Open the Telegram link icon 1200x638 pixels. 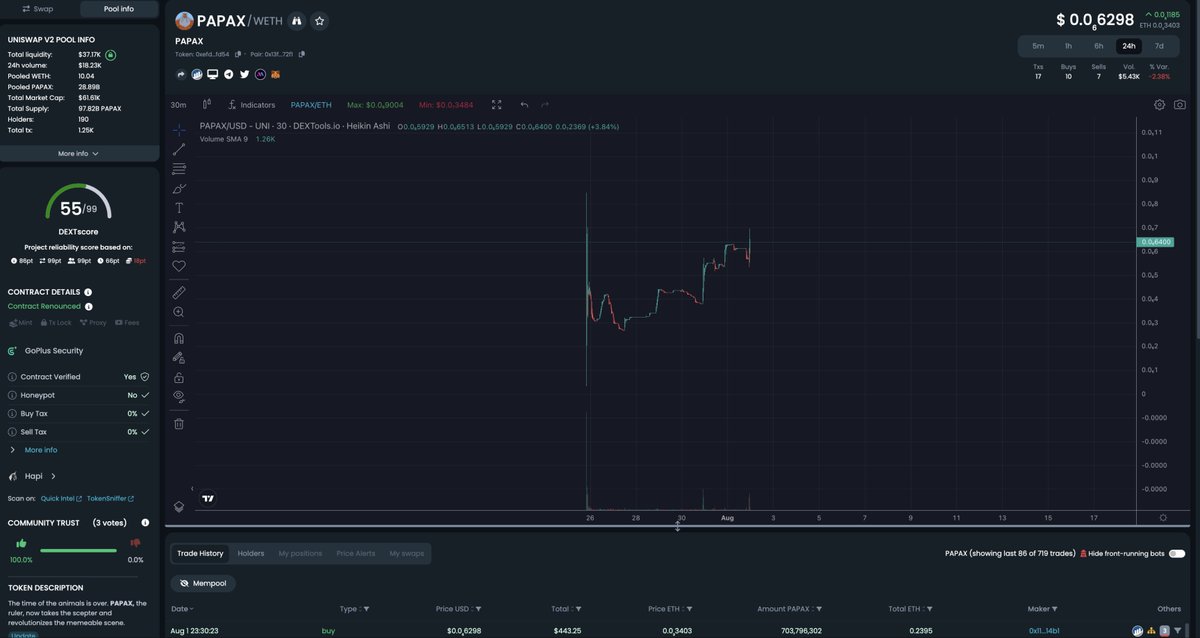(229, 74)
